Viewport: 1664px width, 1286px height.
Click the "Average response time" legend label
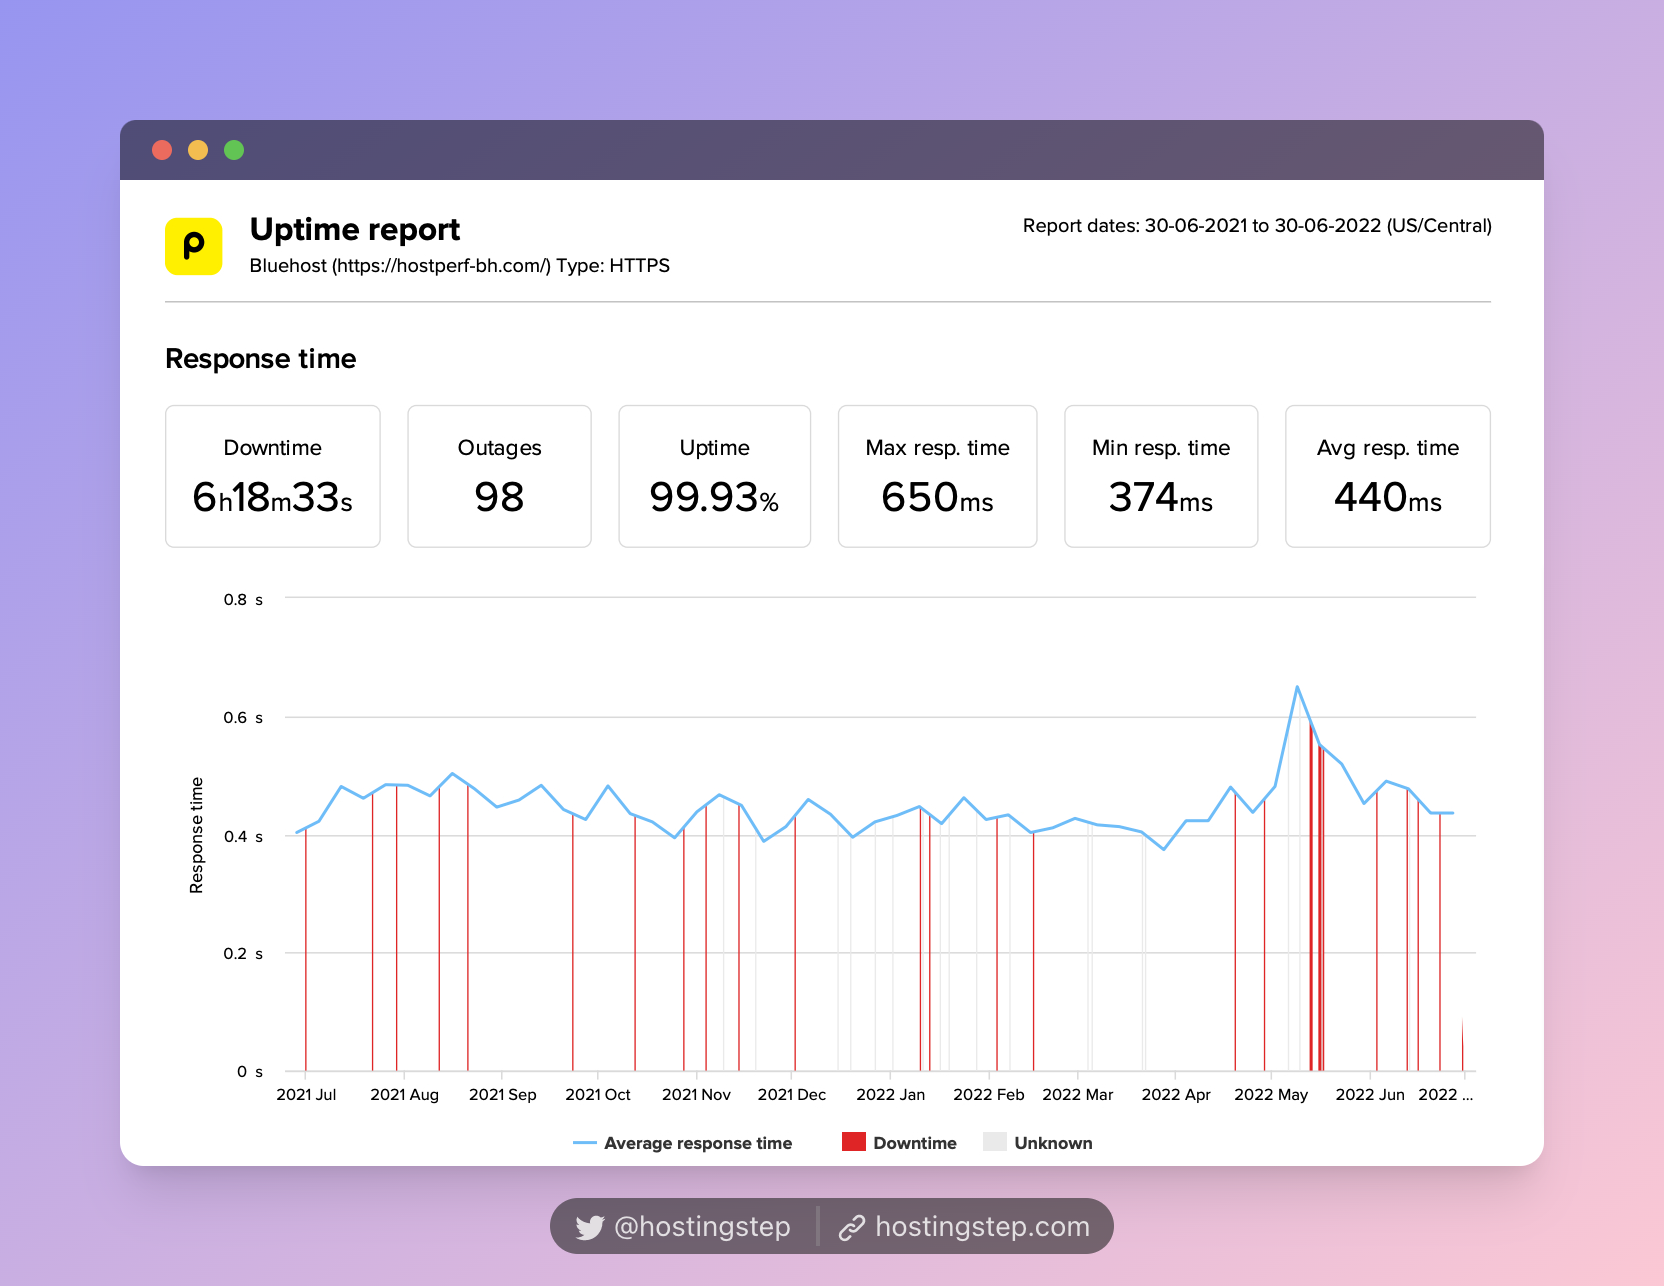[698, 1143]
